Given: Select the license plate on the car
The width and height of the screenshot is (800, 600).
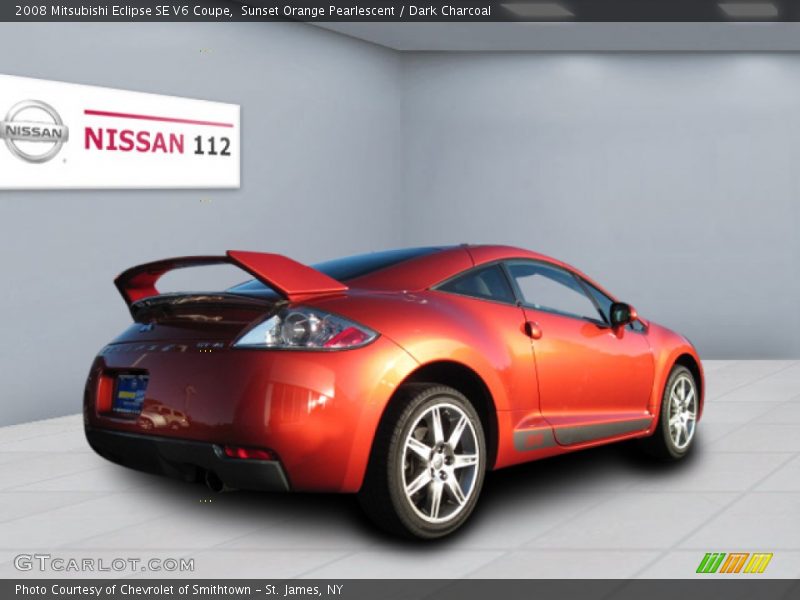Looking at the screenshot, I should 131,395.
